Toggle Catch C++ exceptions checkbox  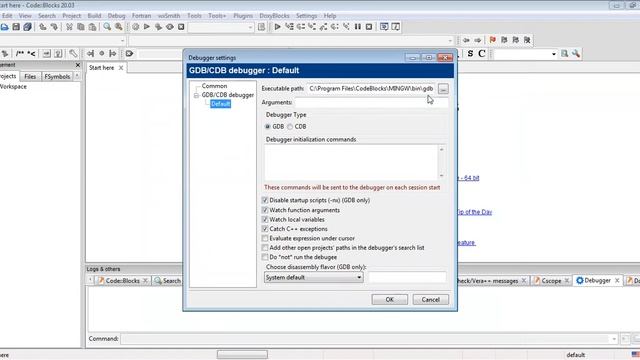(265, 229)
